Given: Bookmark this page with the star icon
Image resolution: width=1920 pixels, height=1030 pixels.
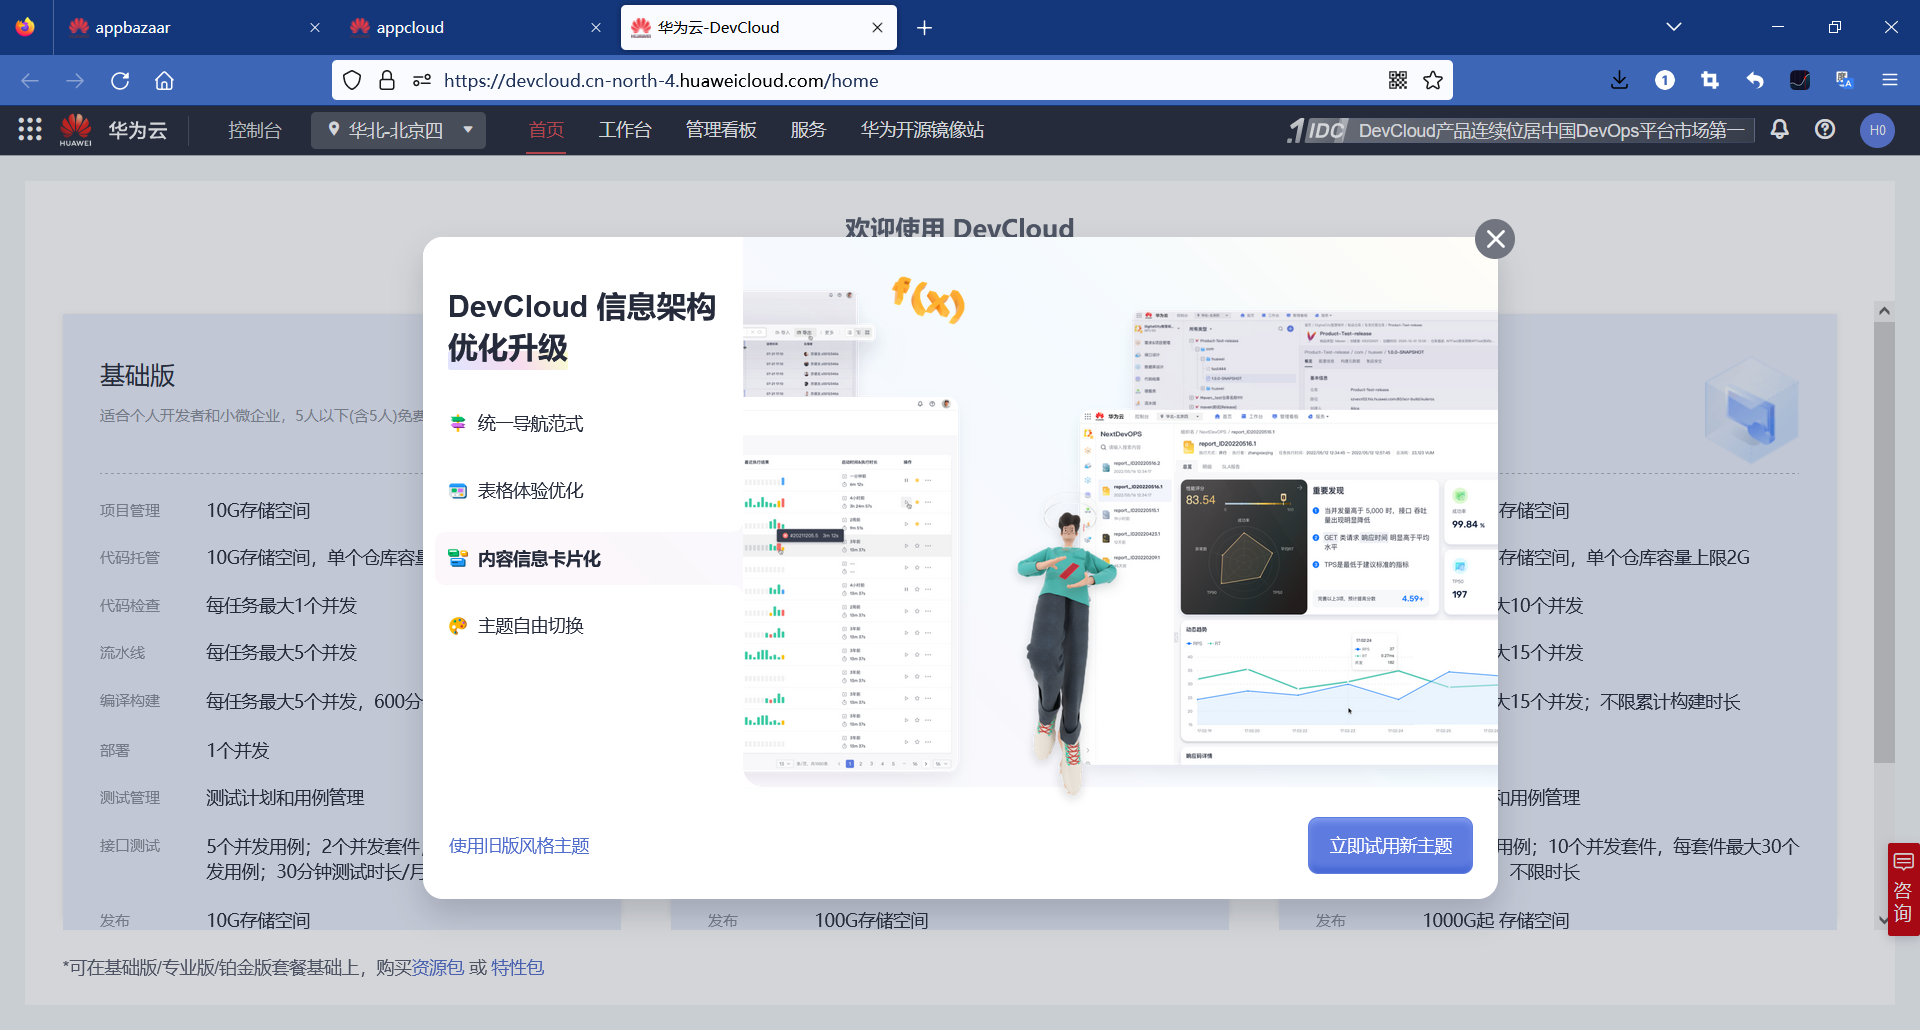Looking at the screenshot, I should (1434, 80).
